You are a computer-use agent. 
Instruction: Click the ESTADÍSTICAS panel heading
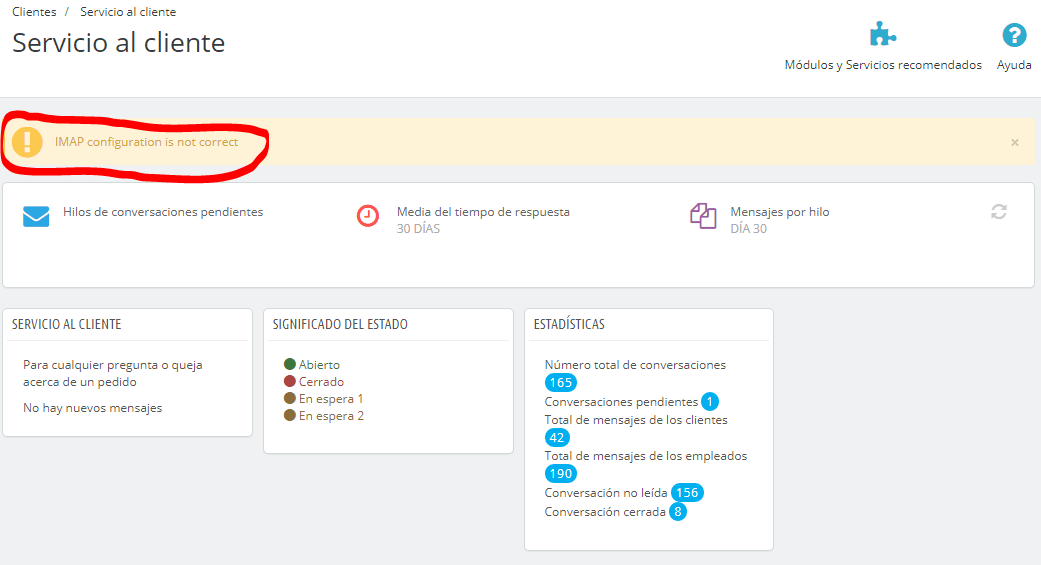[x=569, y=324]
